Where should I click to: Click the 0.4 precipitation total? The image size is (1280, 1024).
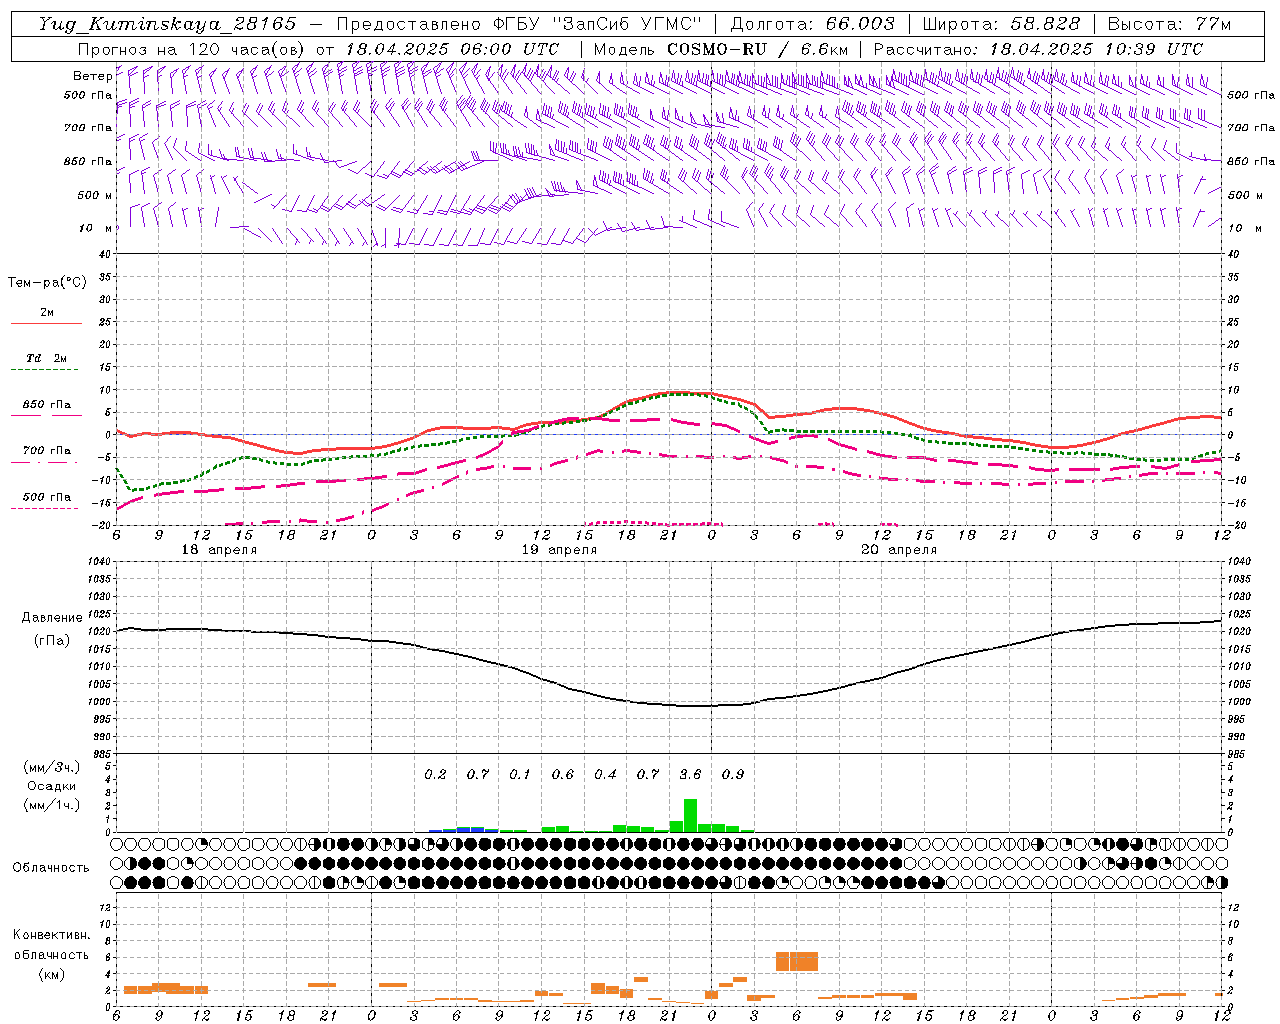[x=605, y=774]
